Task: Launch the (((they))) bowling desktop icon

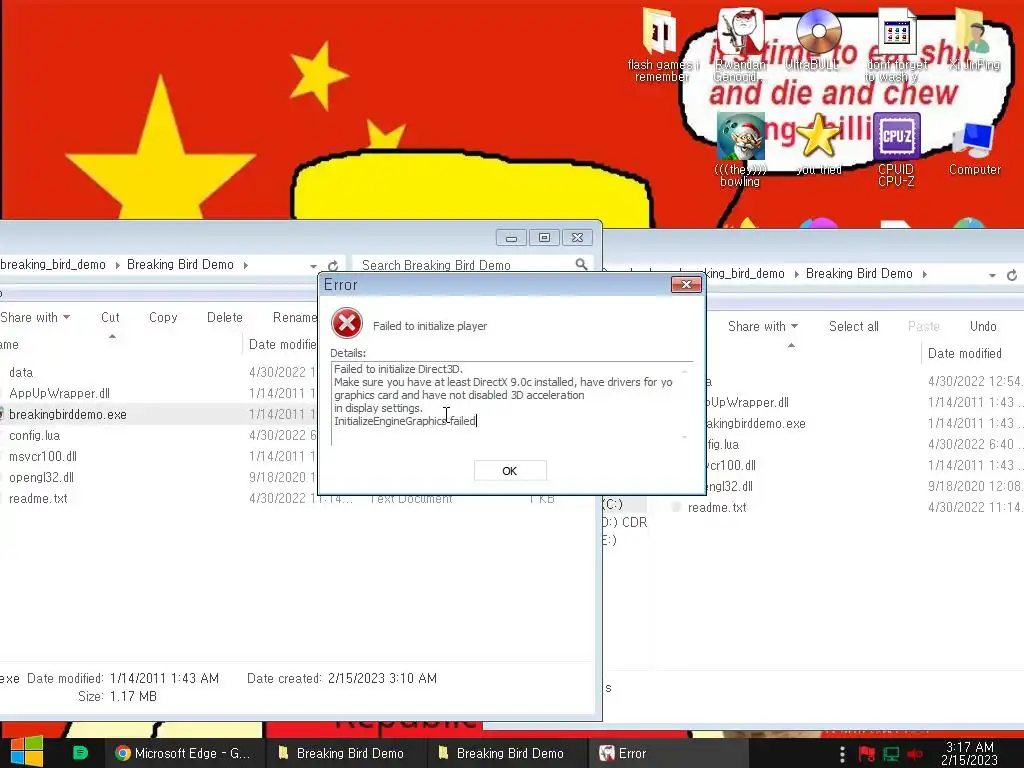Action: click(x=740, y=150)
